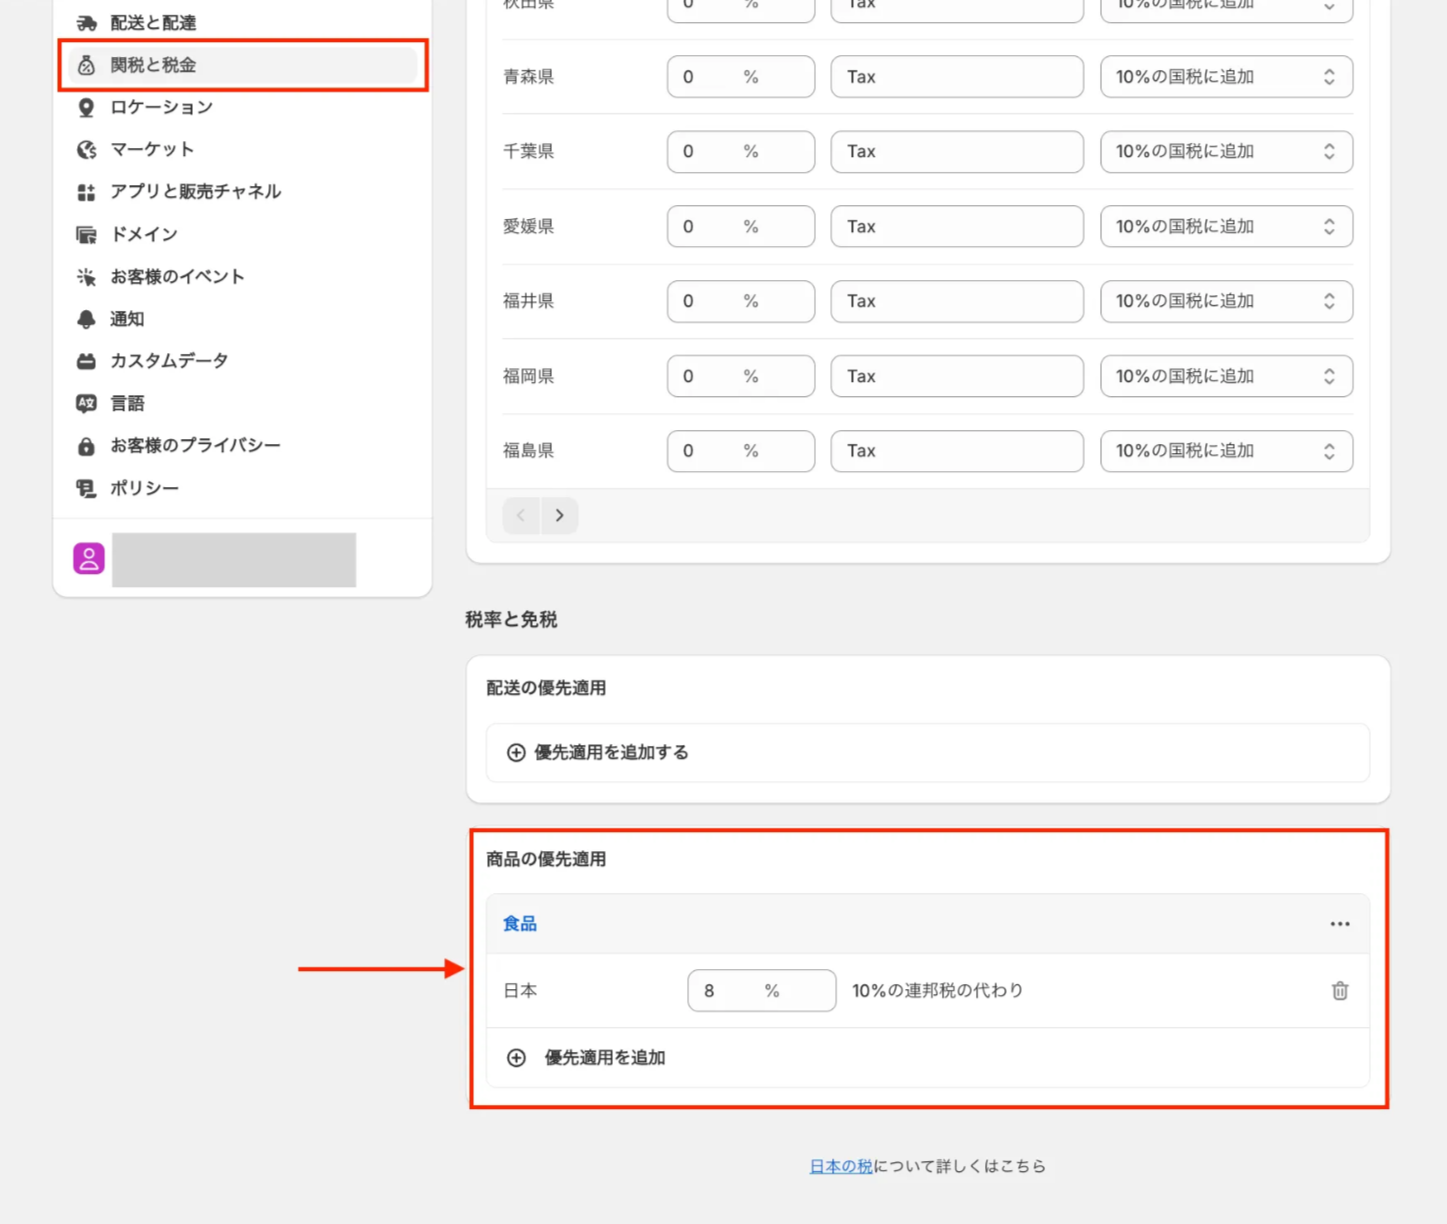Image resolution: width=1447 pixels, height=1224 pixels.
Task: Click the 福島県 tax rate percent field
Action: pos(741,451)
